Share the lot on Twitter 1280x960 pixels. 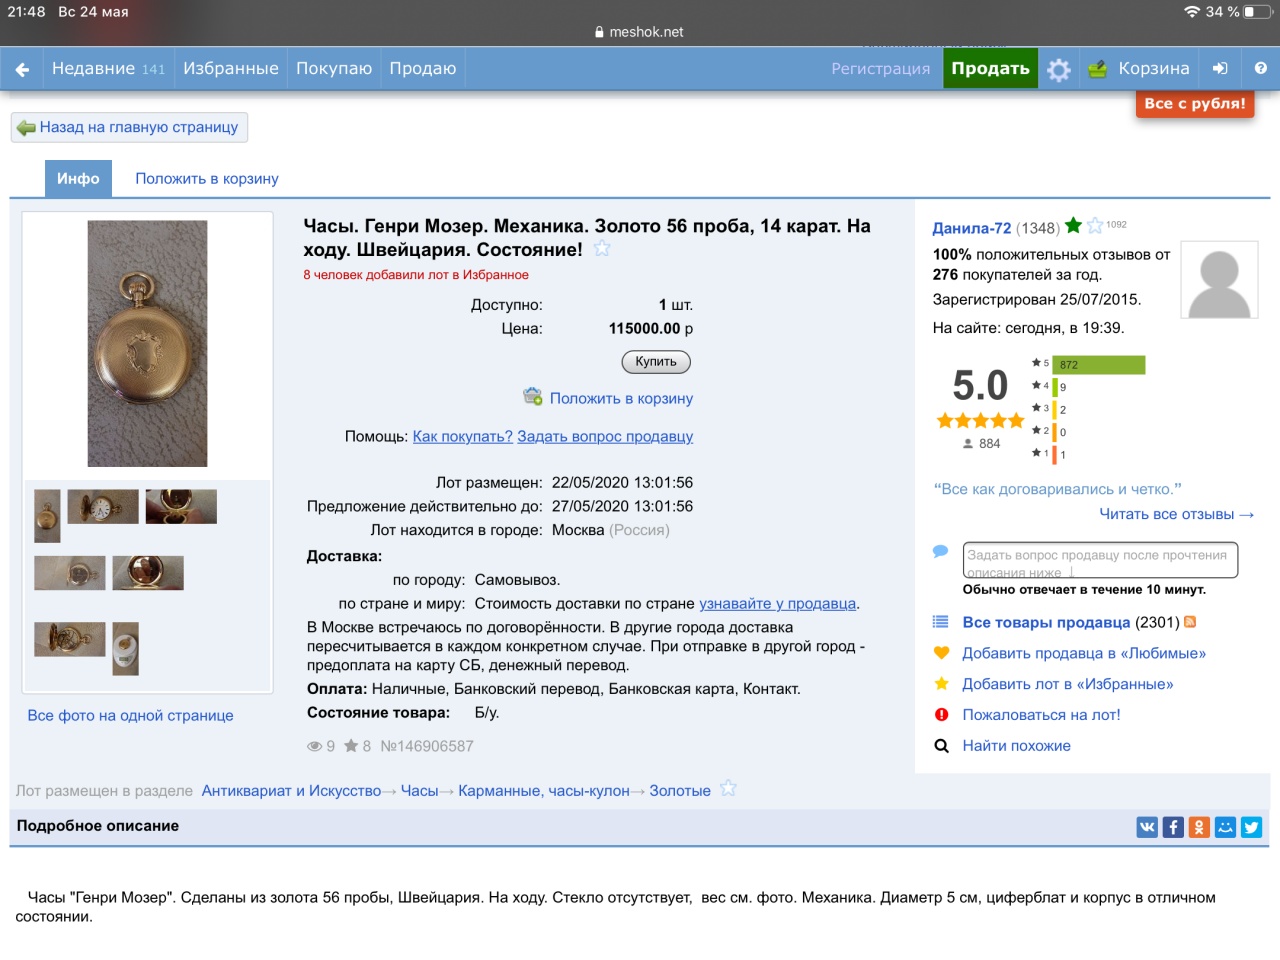pos(1251,827)
